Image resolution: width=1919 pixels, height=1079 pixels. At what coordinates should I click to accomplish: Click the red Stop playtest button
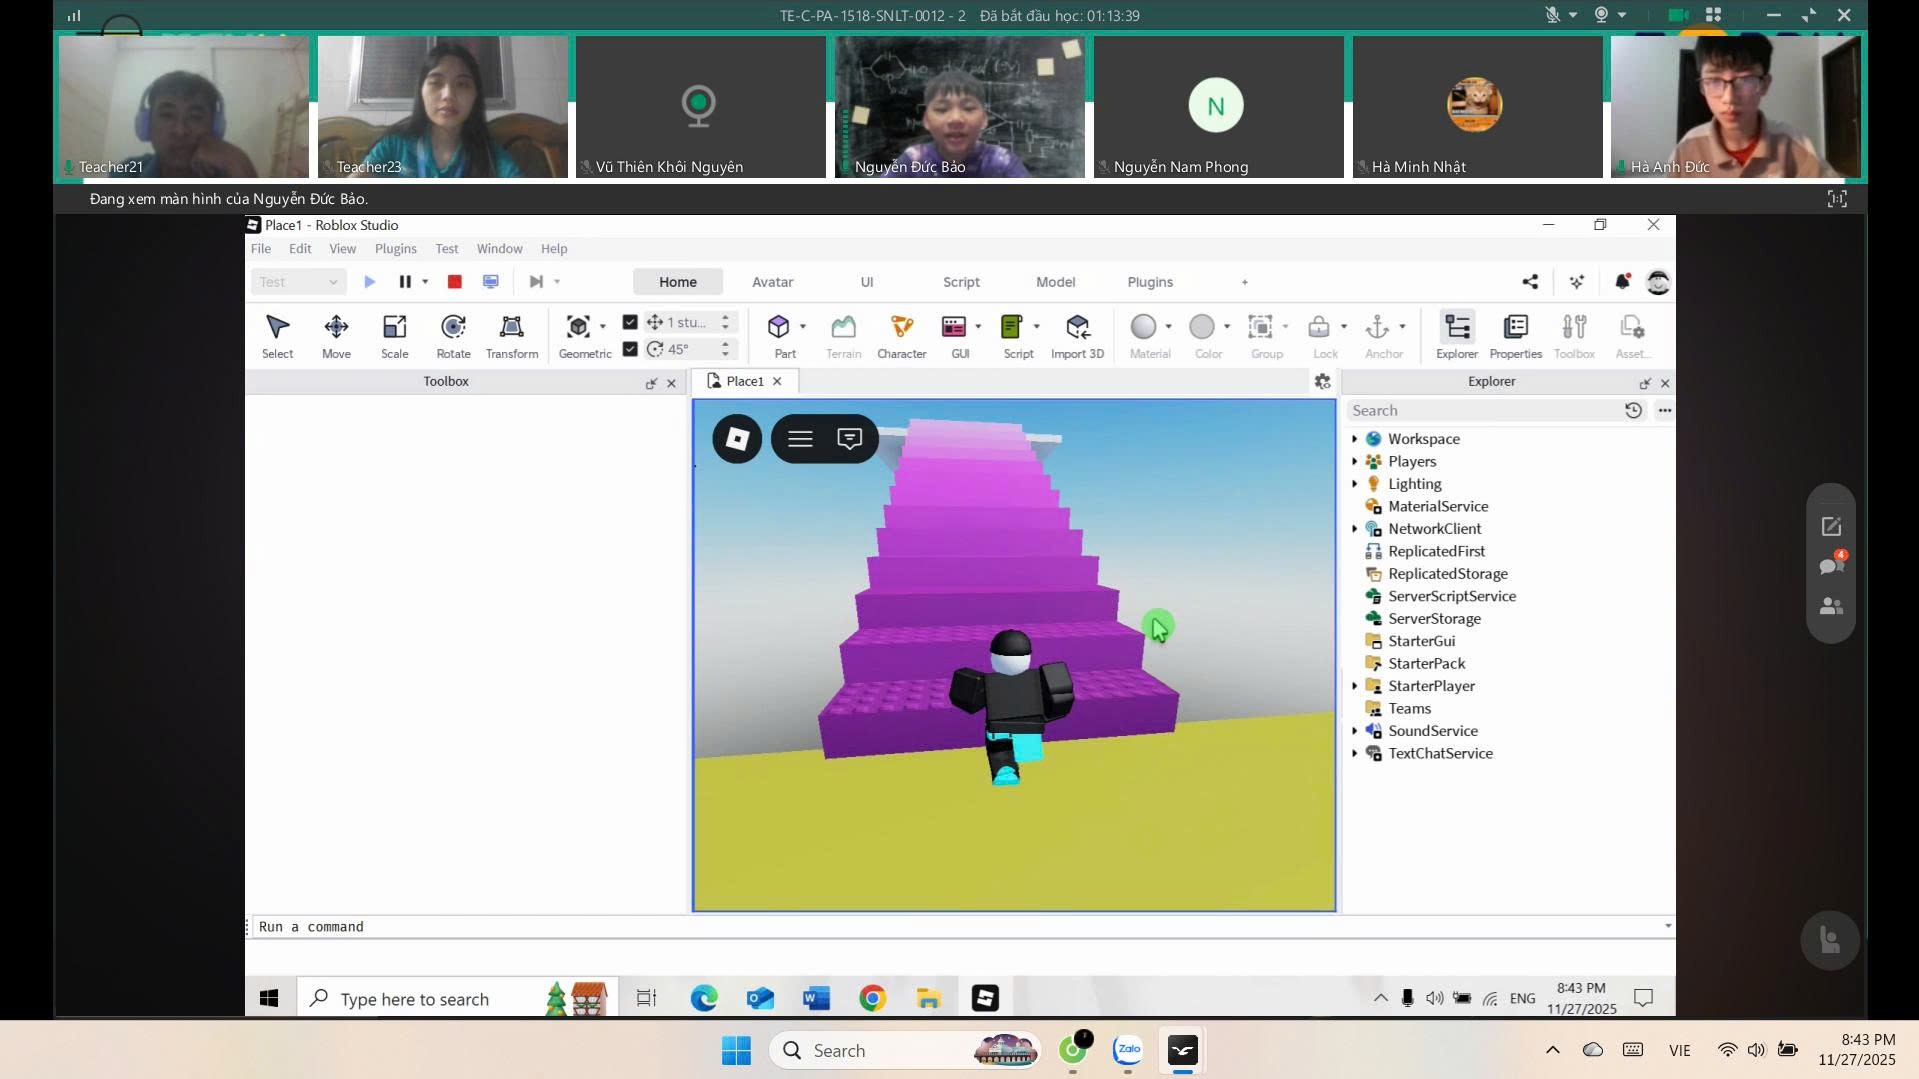454,282
